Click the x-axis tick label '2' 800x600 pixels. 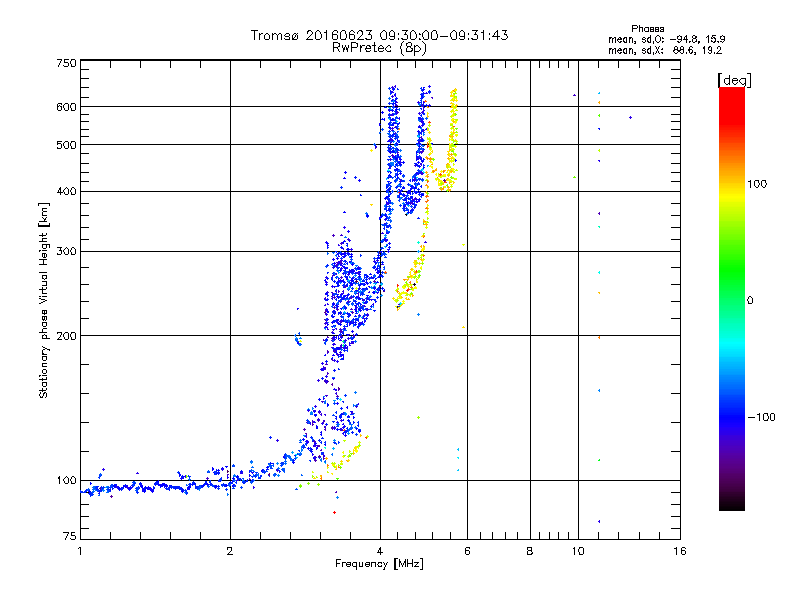(x=230, y=551)
